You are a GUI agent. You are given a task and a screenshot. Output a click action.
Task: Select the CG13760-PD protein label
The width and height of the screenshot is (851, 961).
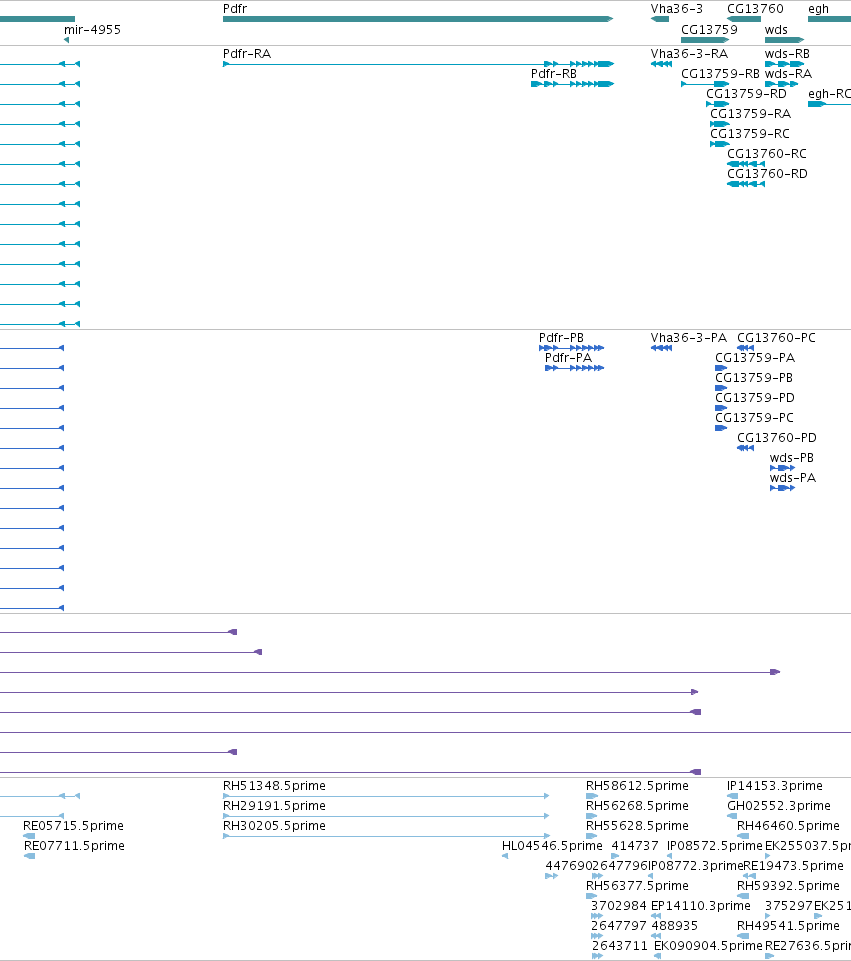point(776,438)
